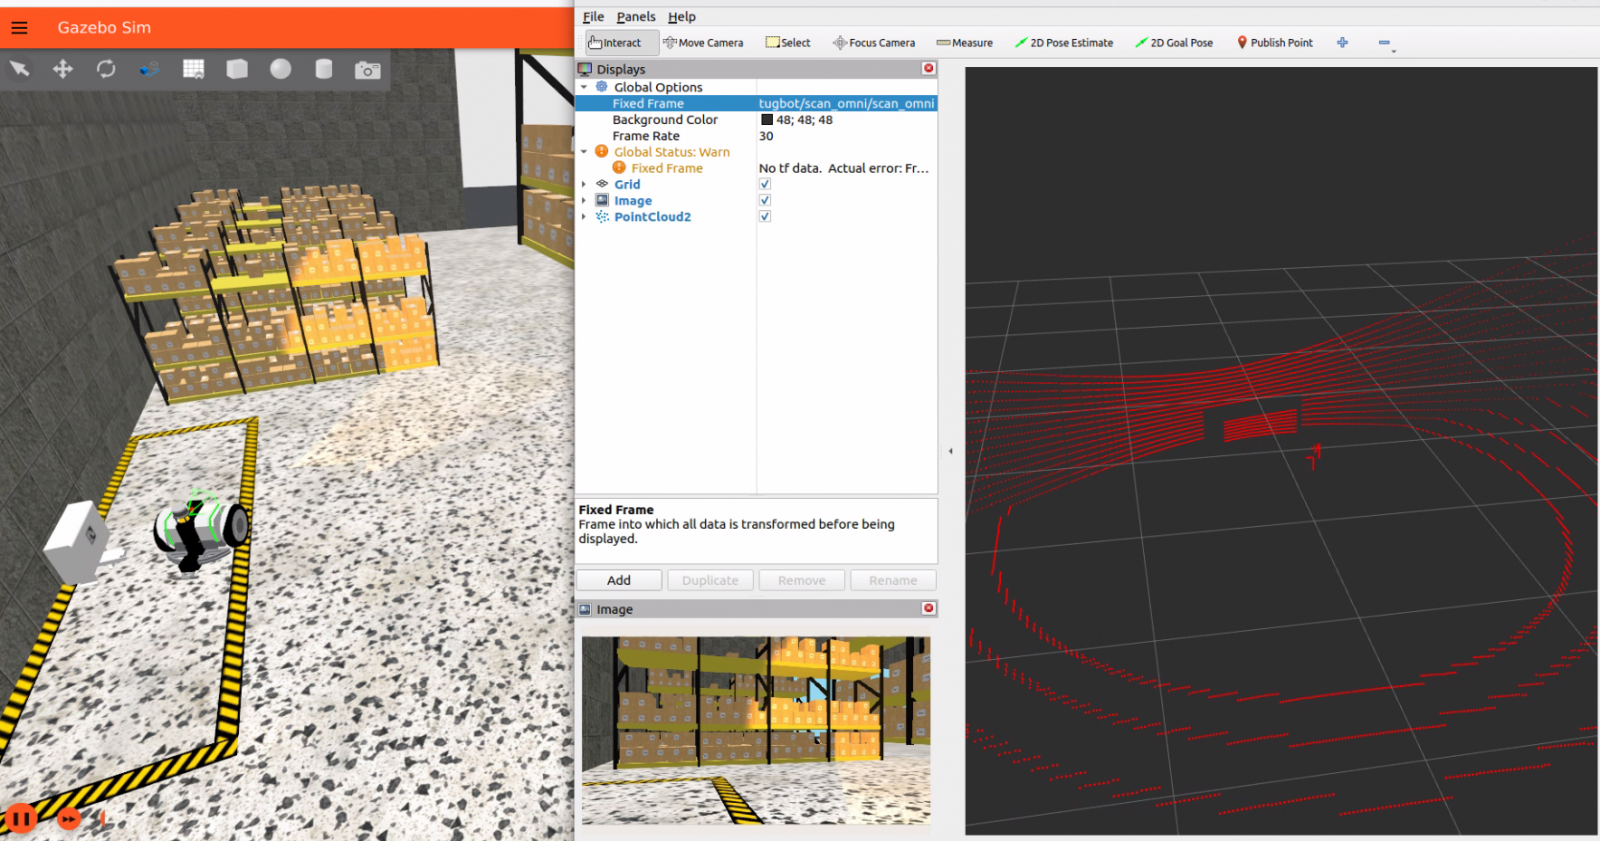Select the translate mode tool in Gazebo
The width and height of the screenshot is (1600, 841).
pyautogui.click(x=63, y=69)
